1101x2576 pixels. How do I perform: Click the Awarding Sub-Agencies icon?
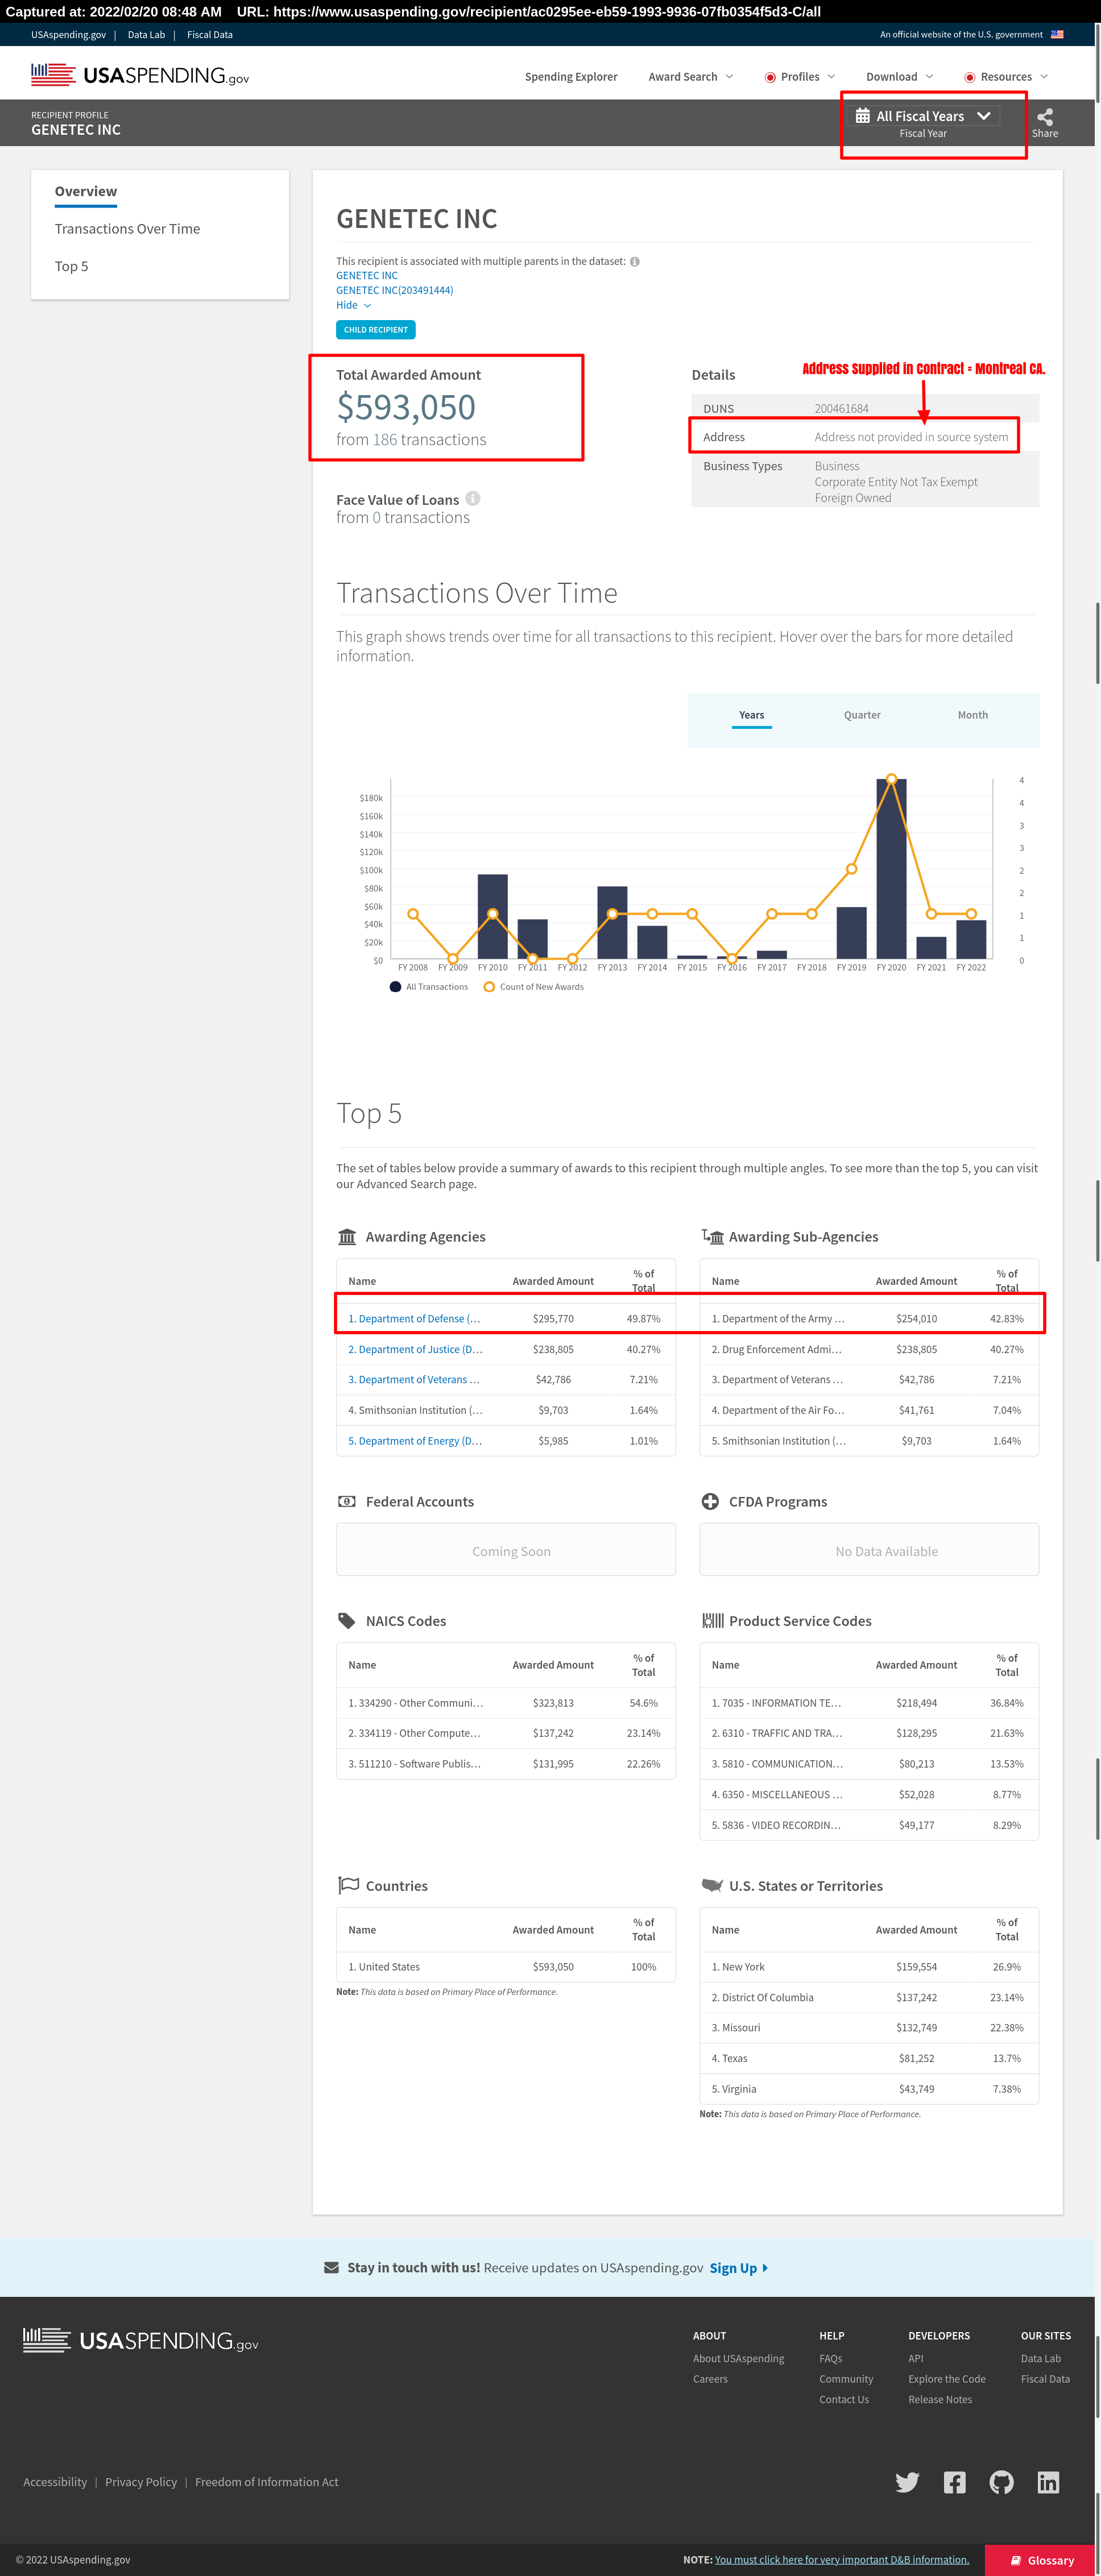pyautogui.click(x=712, y=1237)
